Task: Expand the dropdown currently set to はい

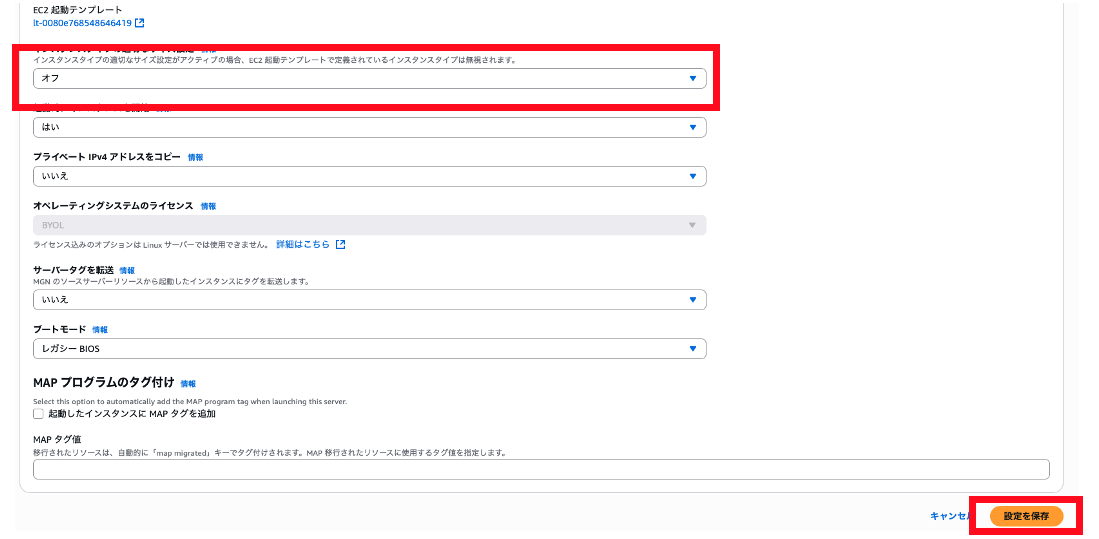Action: [x=369, y=128]
